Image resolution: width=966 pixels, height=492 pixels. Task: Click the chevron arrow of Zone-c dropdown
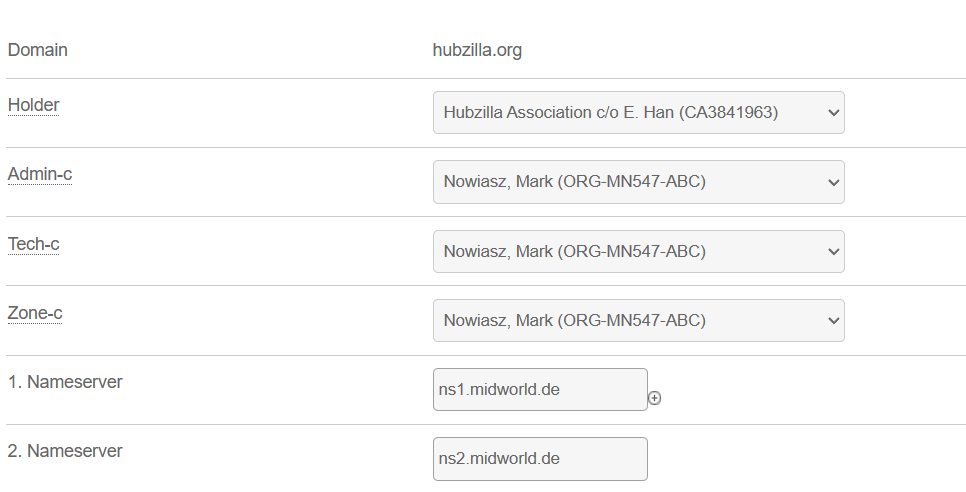coord(834,321)
